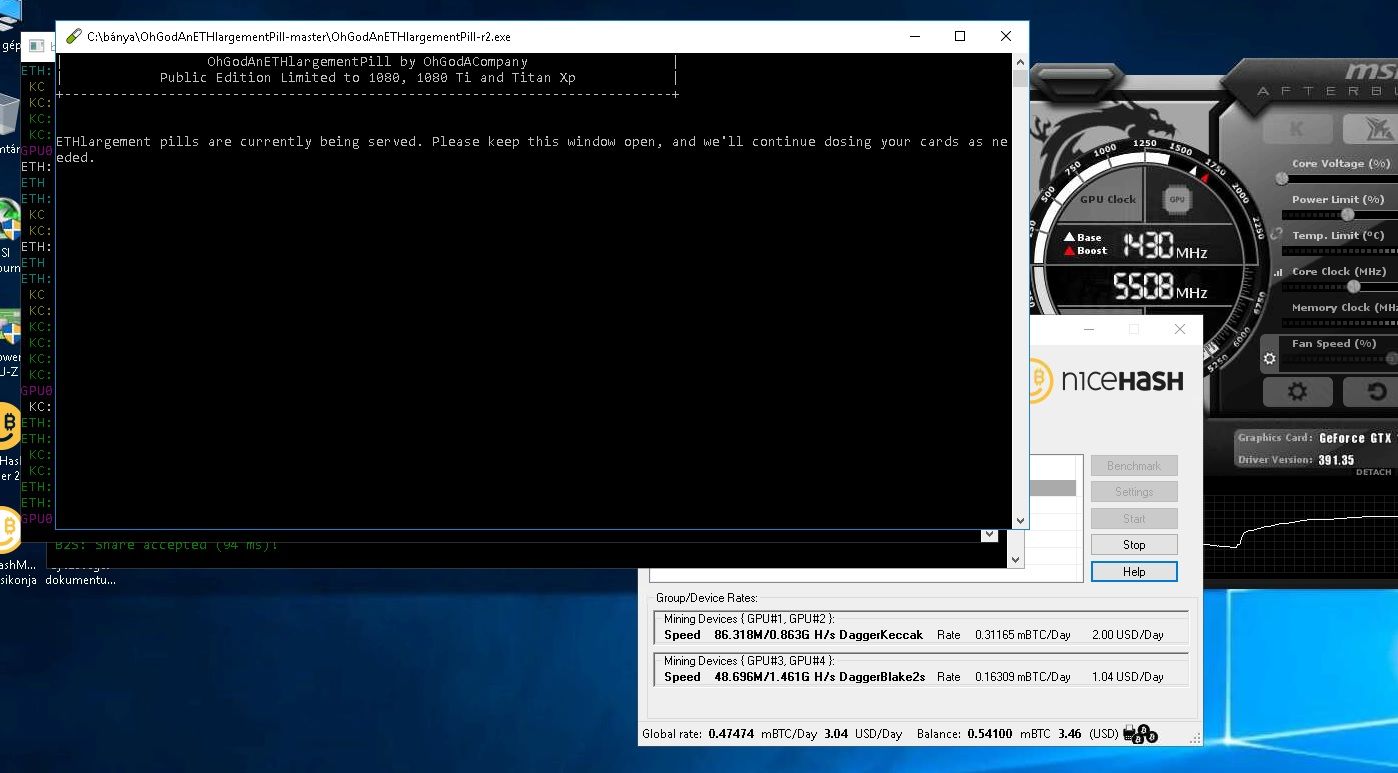The height and width of the screenshot is (773, 1398).
Task: Click the Core Clock slider handle
Action: pyautogui.click(x=1353, y=286)
